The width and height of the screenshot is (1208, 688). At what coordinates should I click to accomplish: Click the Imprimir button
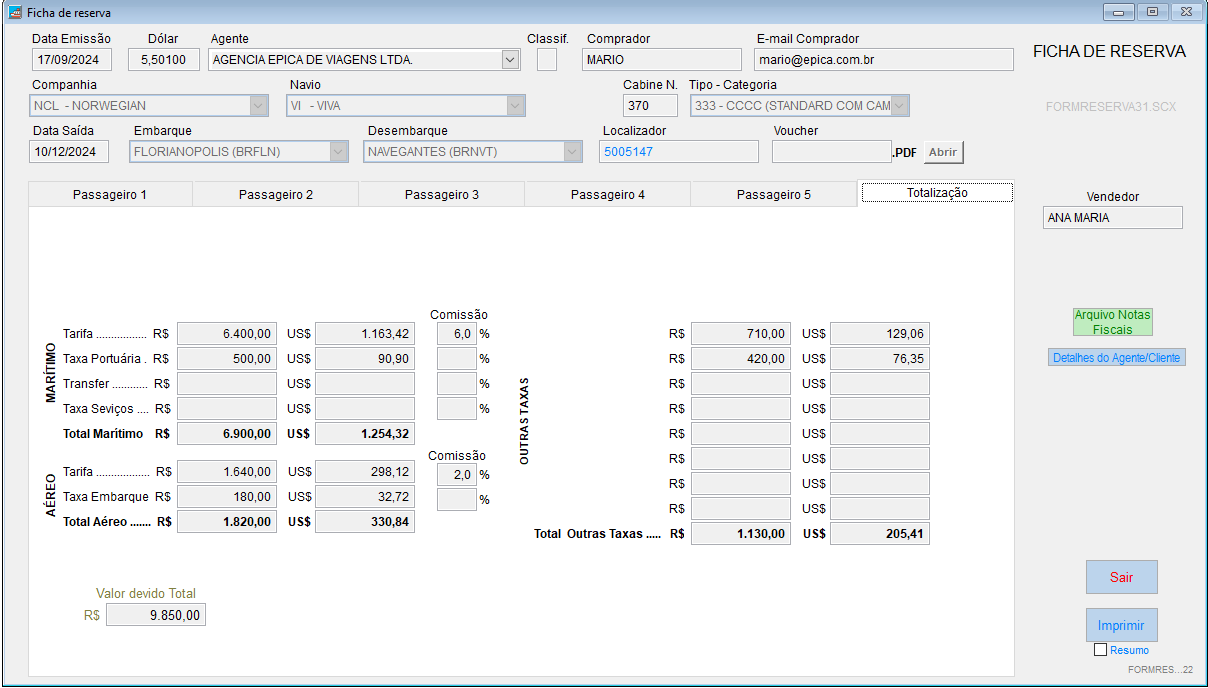click(x=1121, y=625)
